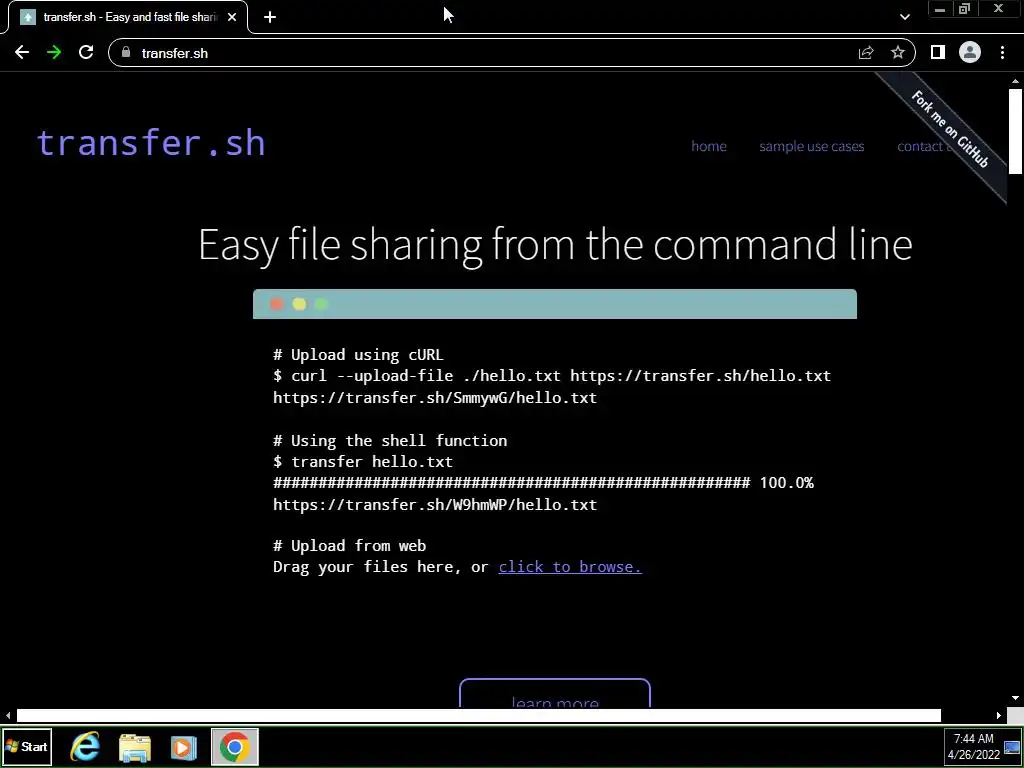Open the sample use cases link
Viewport: 1024px width, 768px height.
(x=812, y=146)
